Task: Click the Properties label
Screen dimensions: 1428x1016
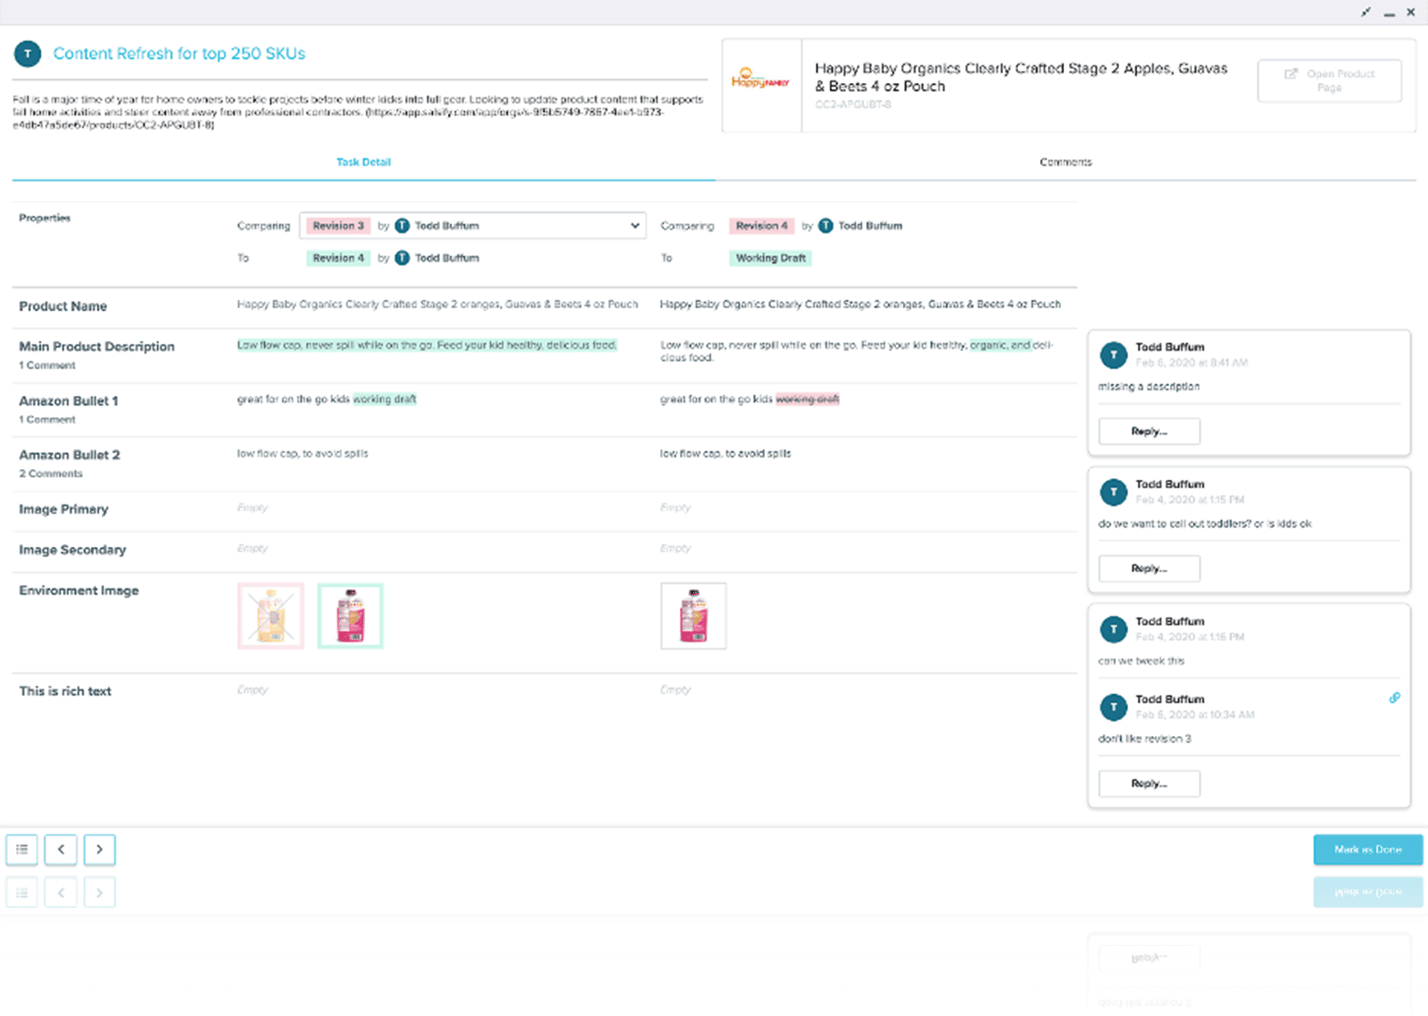Action: [x=45, y=218]
